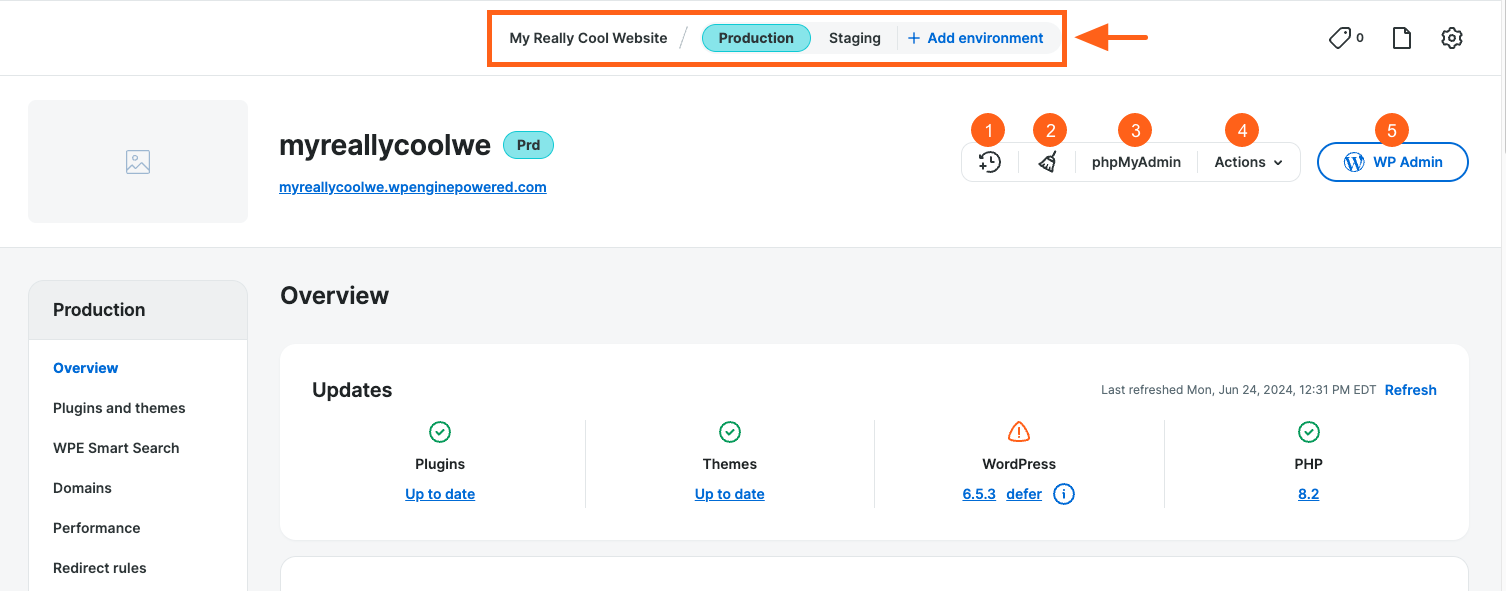Click the info icon next to defer

pos(1063,493)
